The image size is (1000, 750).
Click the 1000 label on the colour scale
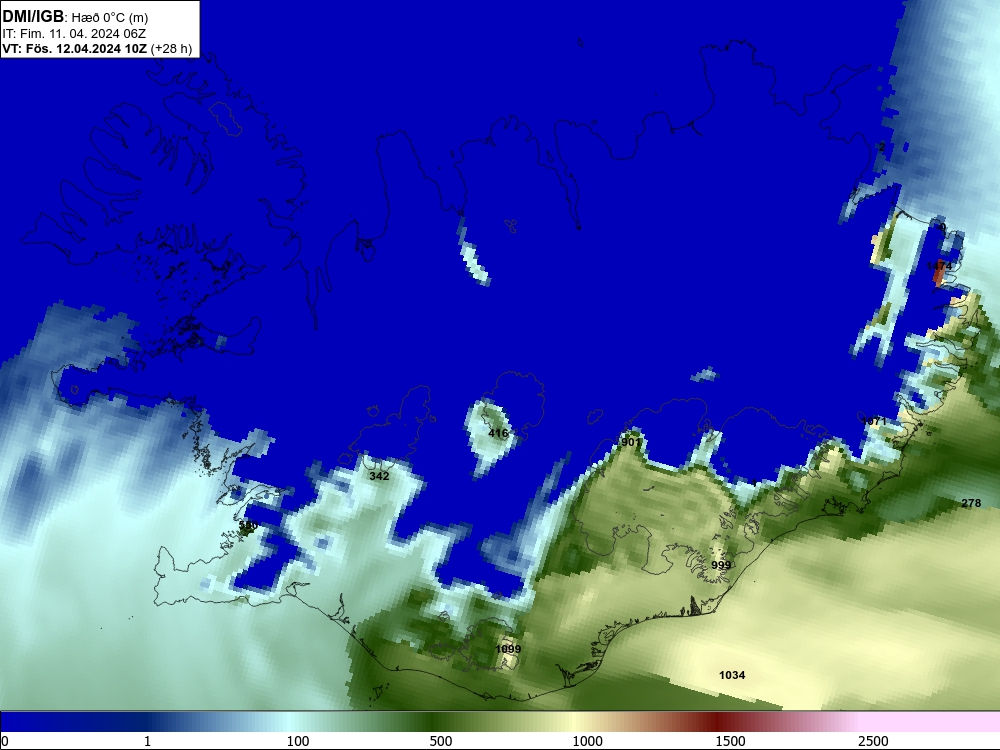click(x=587, y=741)
